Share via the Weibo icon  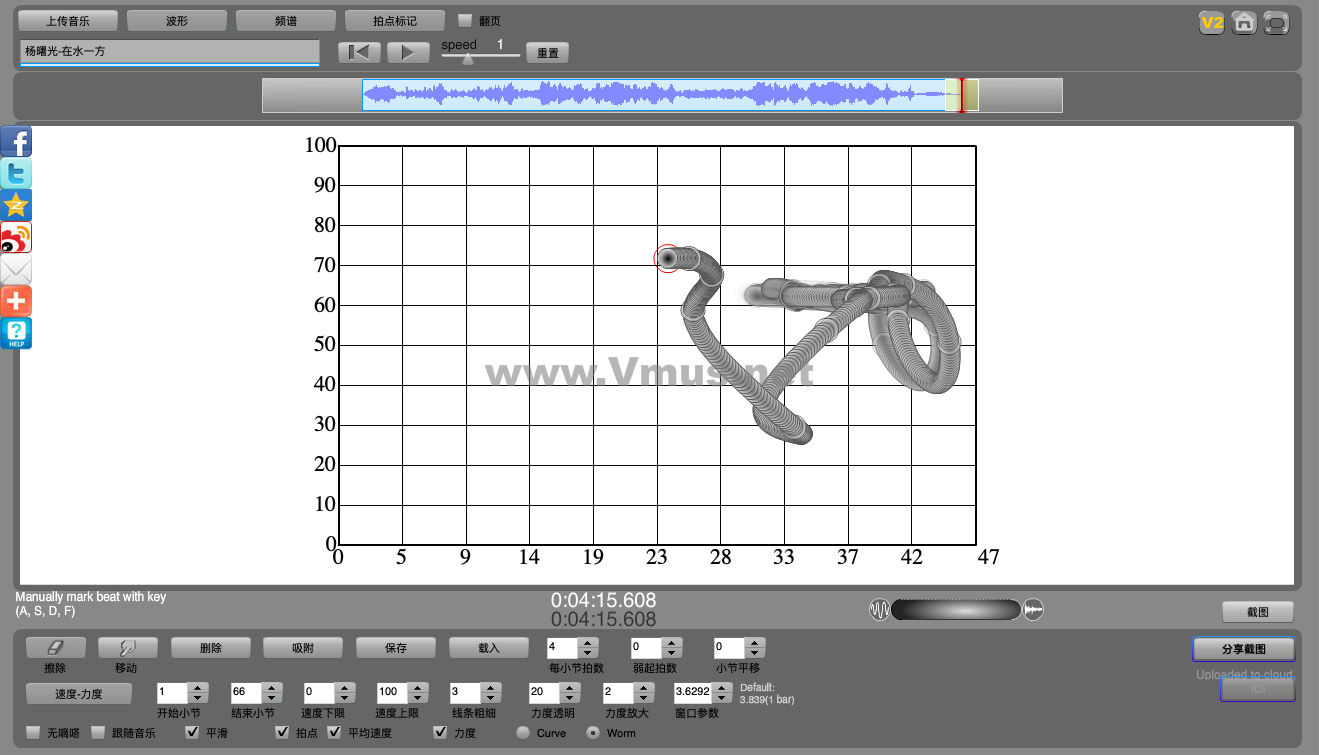pyautogui.click(x=16, y=238)
